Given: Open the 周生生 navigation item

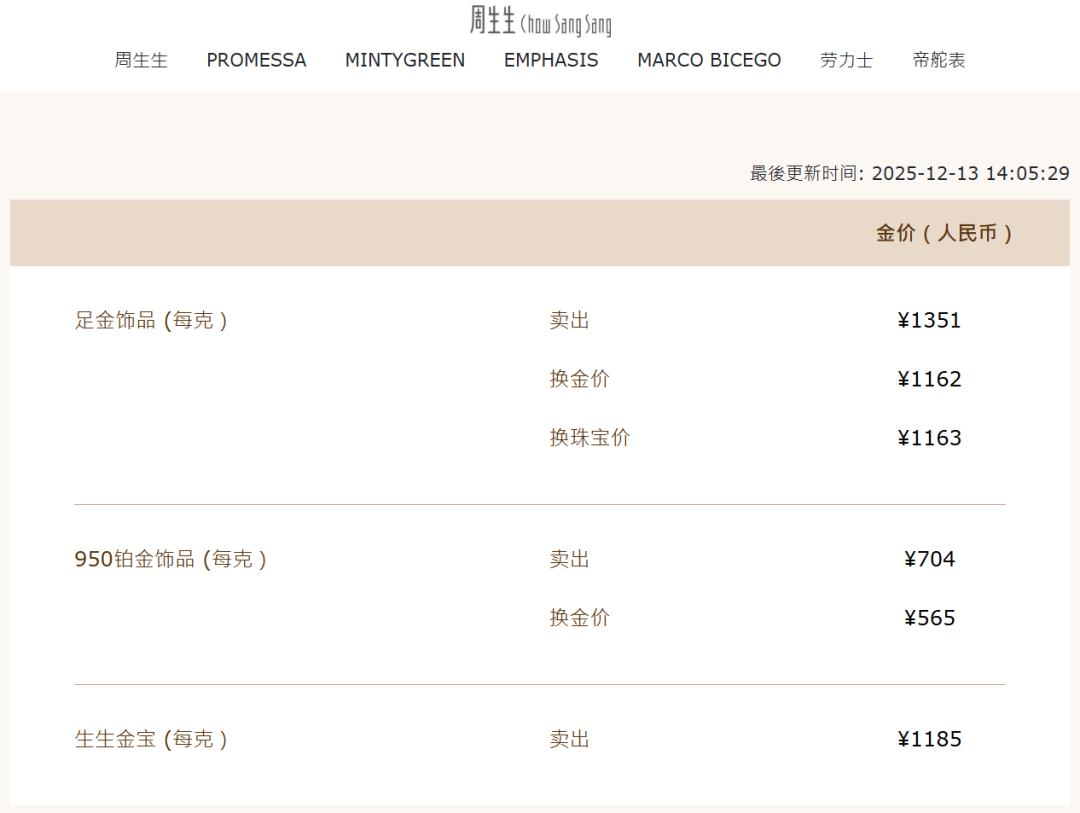Looking at the screenshot, I should (x=141, y=60).
